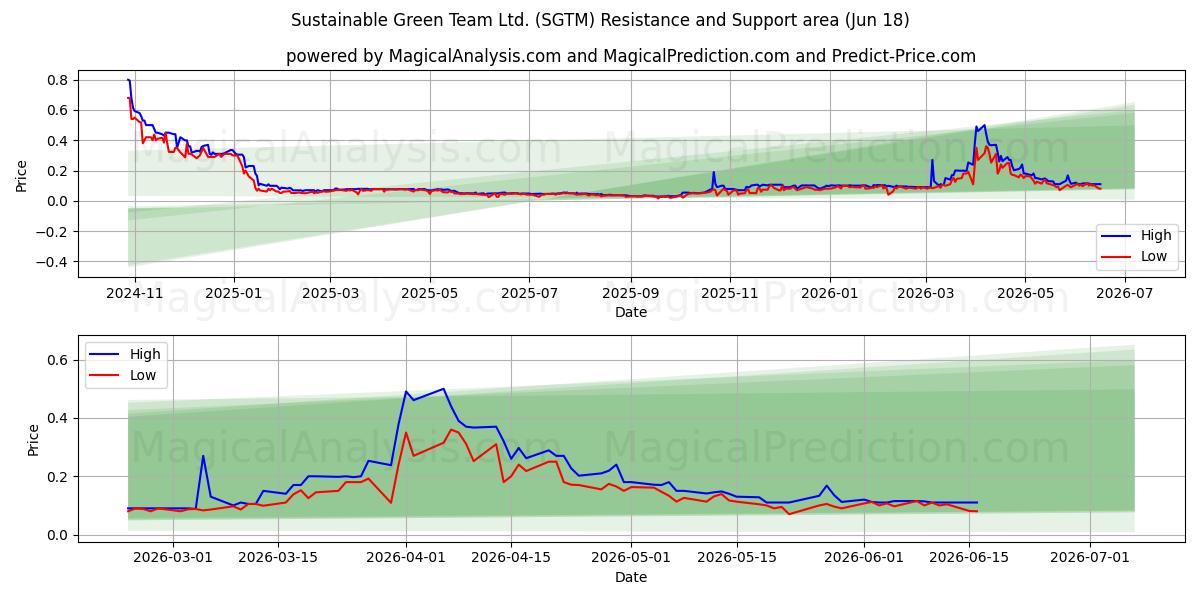Click the '2026-03-01' tick label
1200x600 pixels.
[x=173, y=558]
